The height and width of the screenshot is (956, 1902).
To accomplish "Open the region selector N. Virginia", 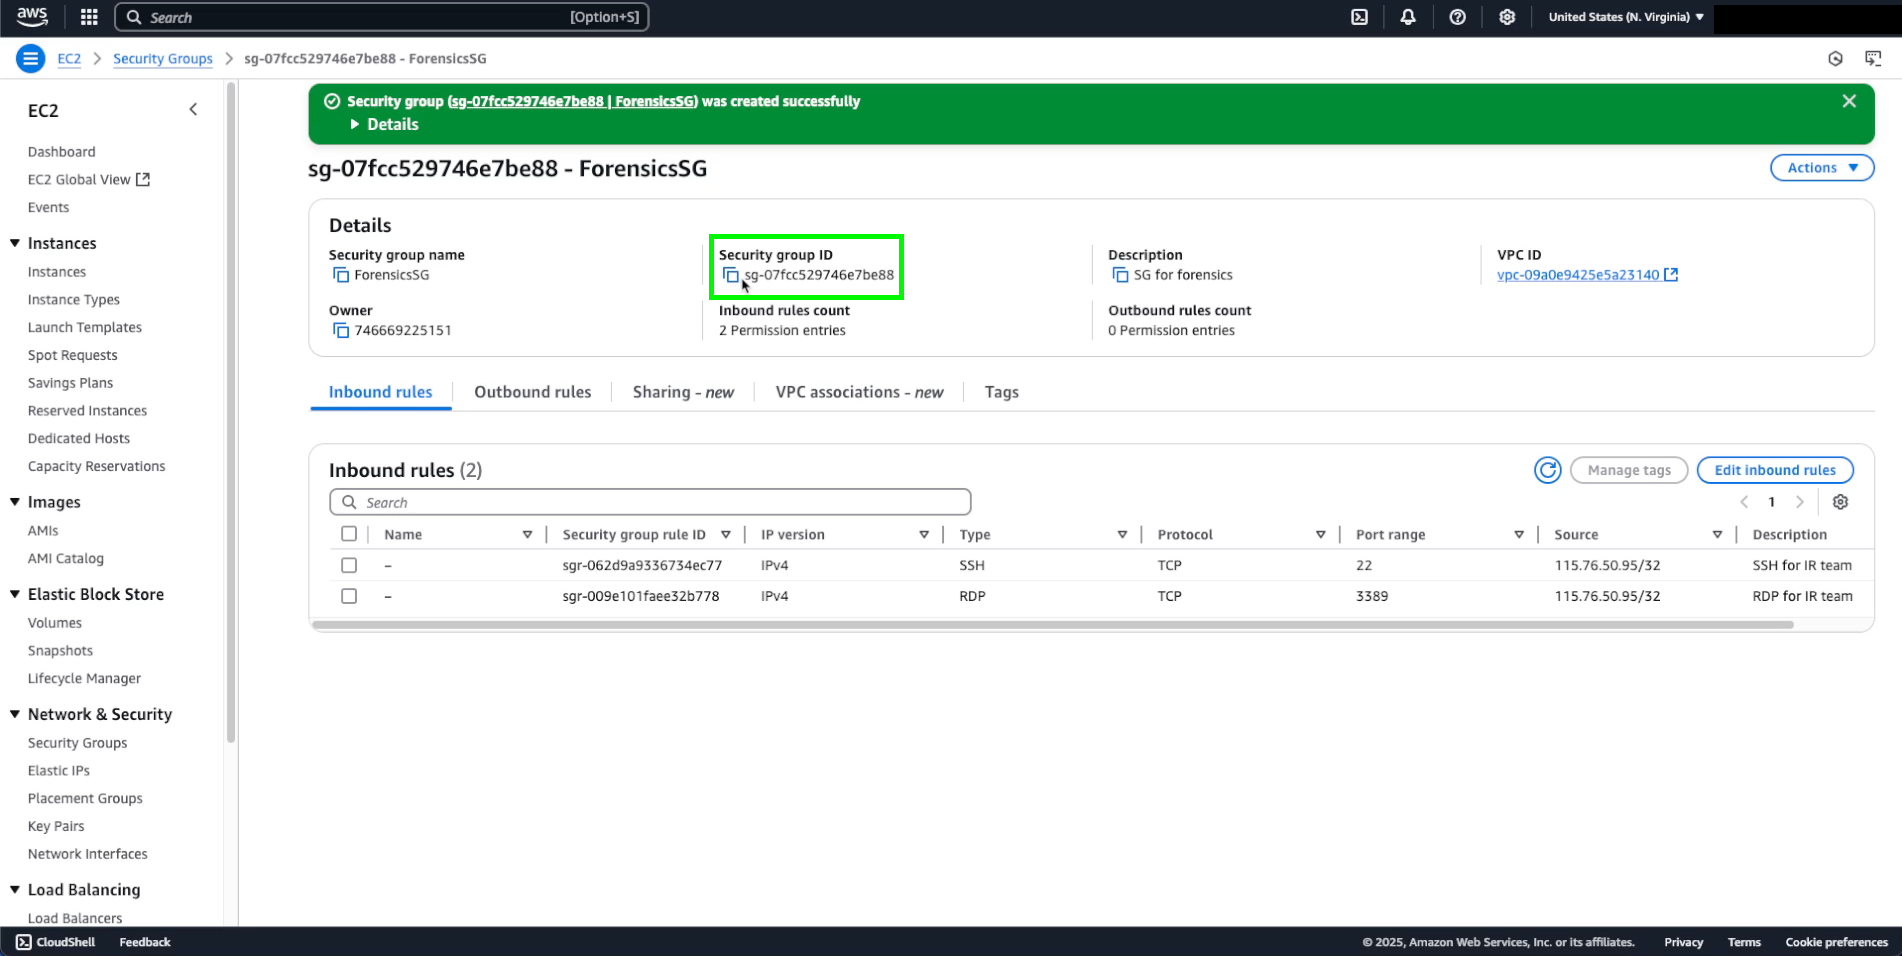I will 1626,17.
